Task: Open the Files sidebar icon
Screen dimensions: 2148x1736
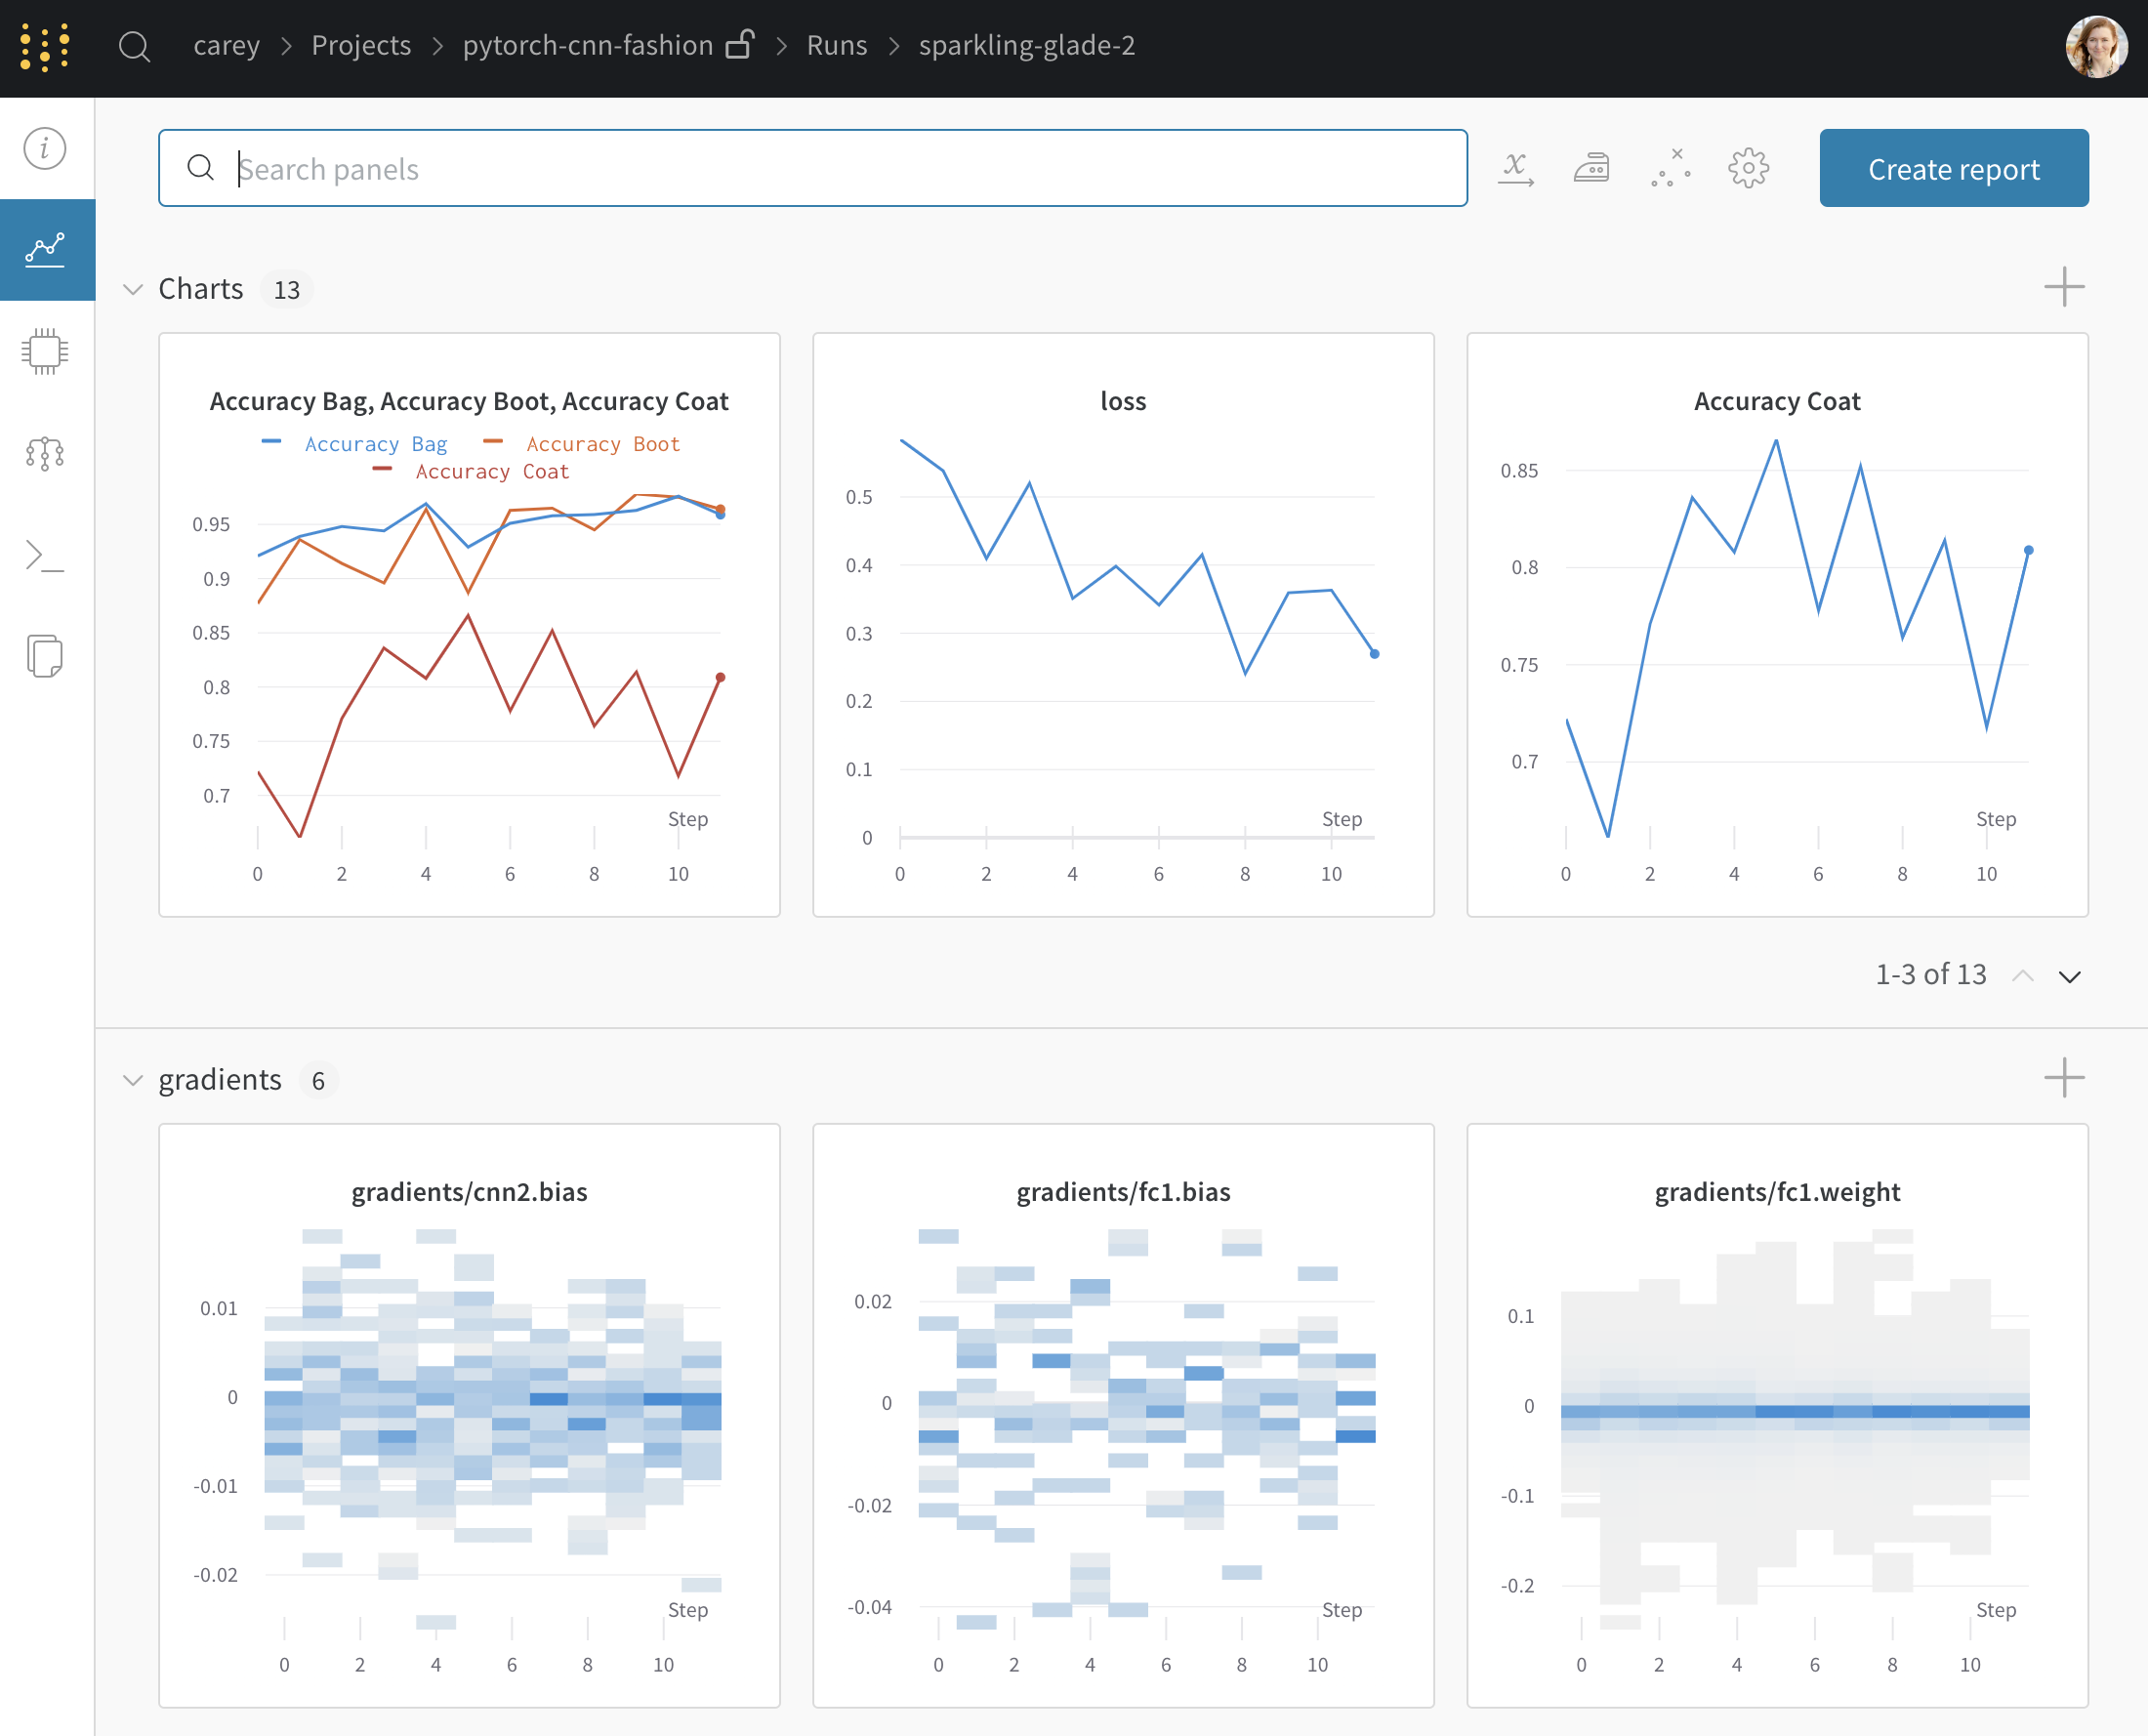Action: (x=45, y=656)
